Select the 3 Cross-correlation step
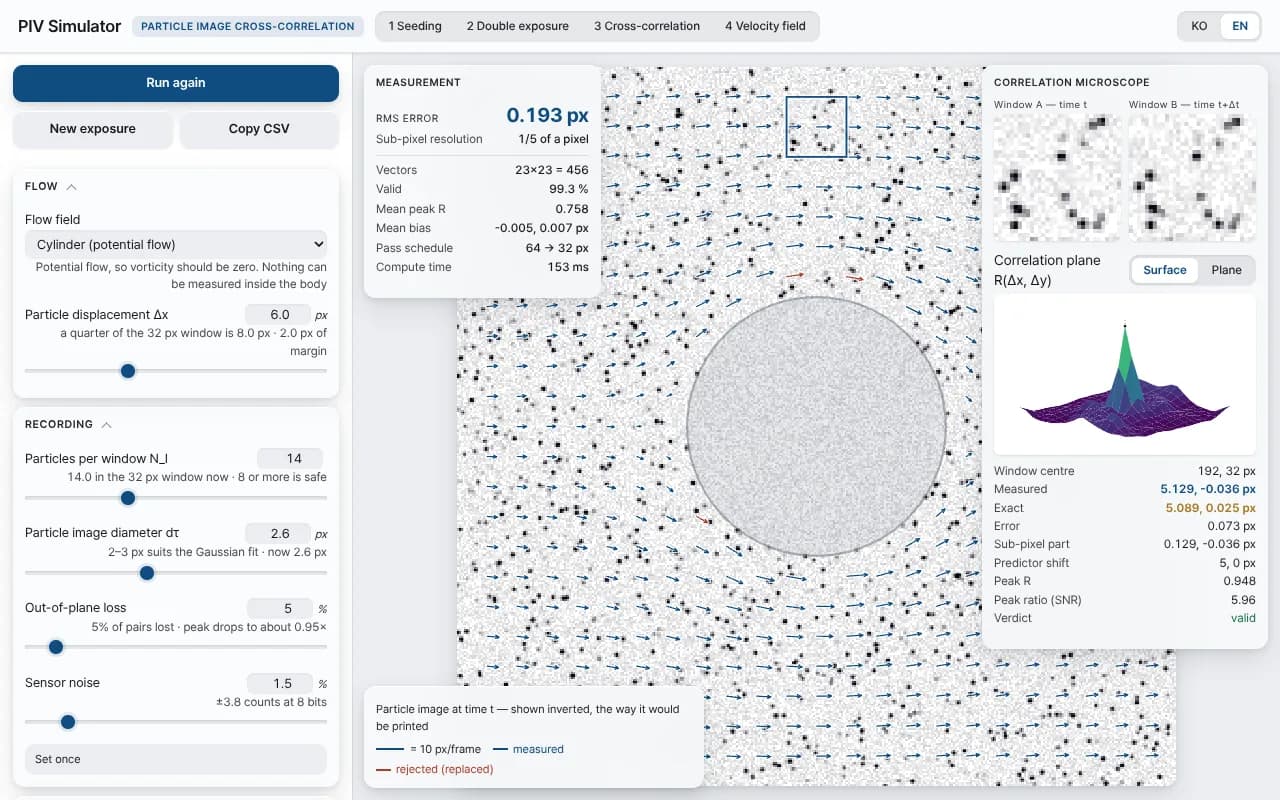The height and width of the screenshot is (800, 1280). tap(647, 26)
